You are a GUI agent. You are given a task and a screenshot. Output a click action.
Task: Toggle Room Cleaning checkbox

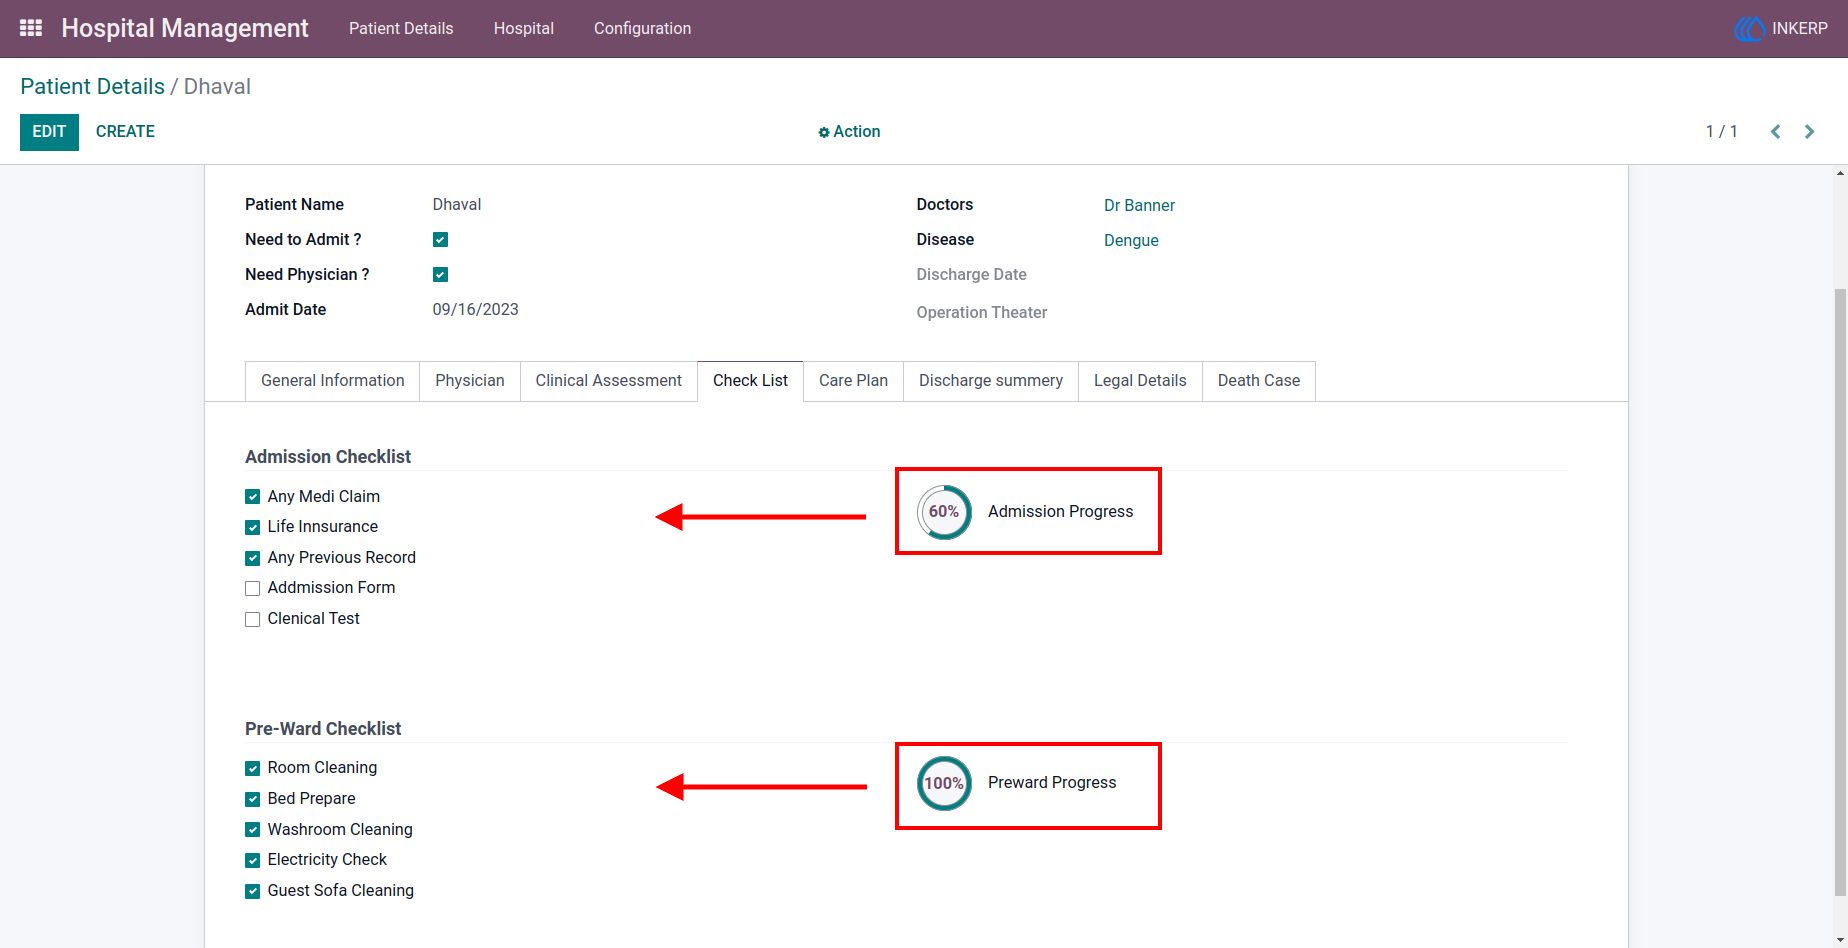(x=252, y=768)
